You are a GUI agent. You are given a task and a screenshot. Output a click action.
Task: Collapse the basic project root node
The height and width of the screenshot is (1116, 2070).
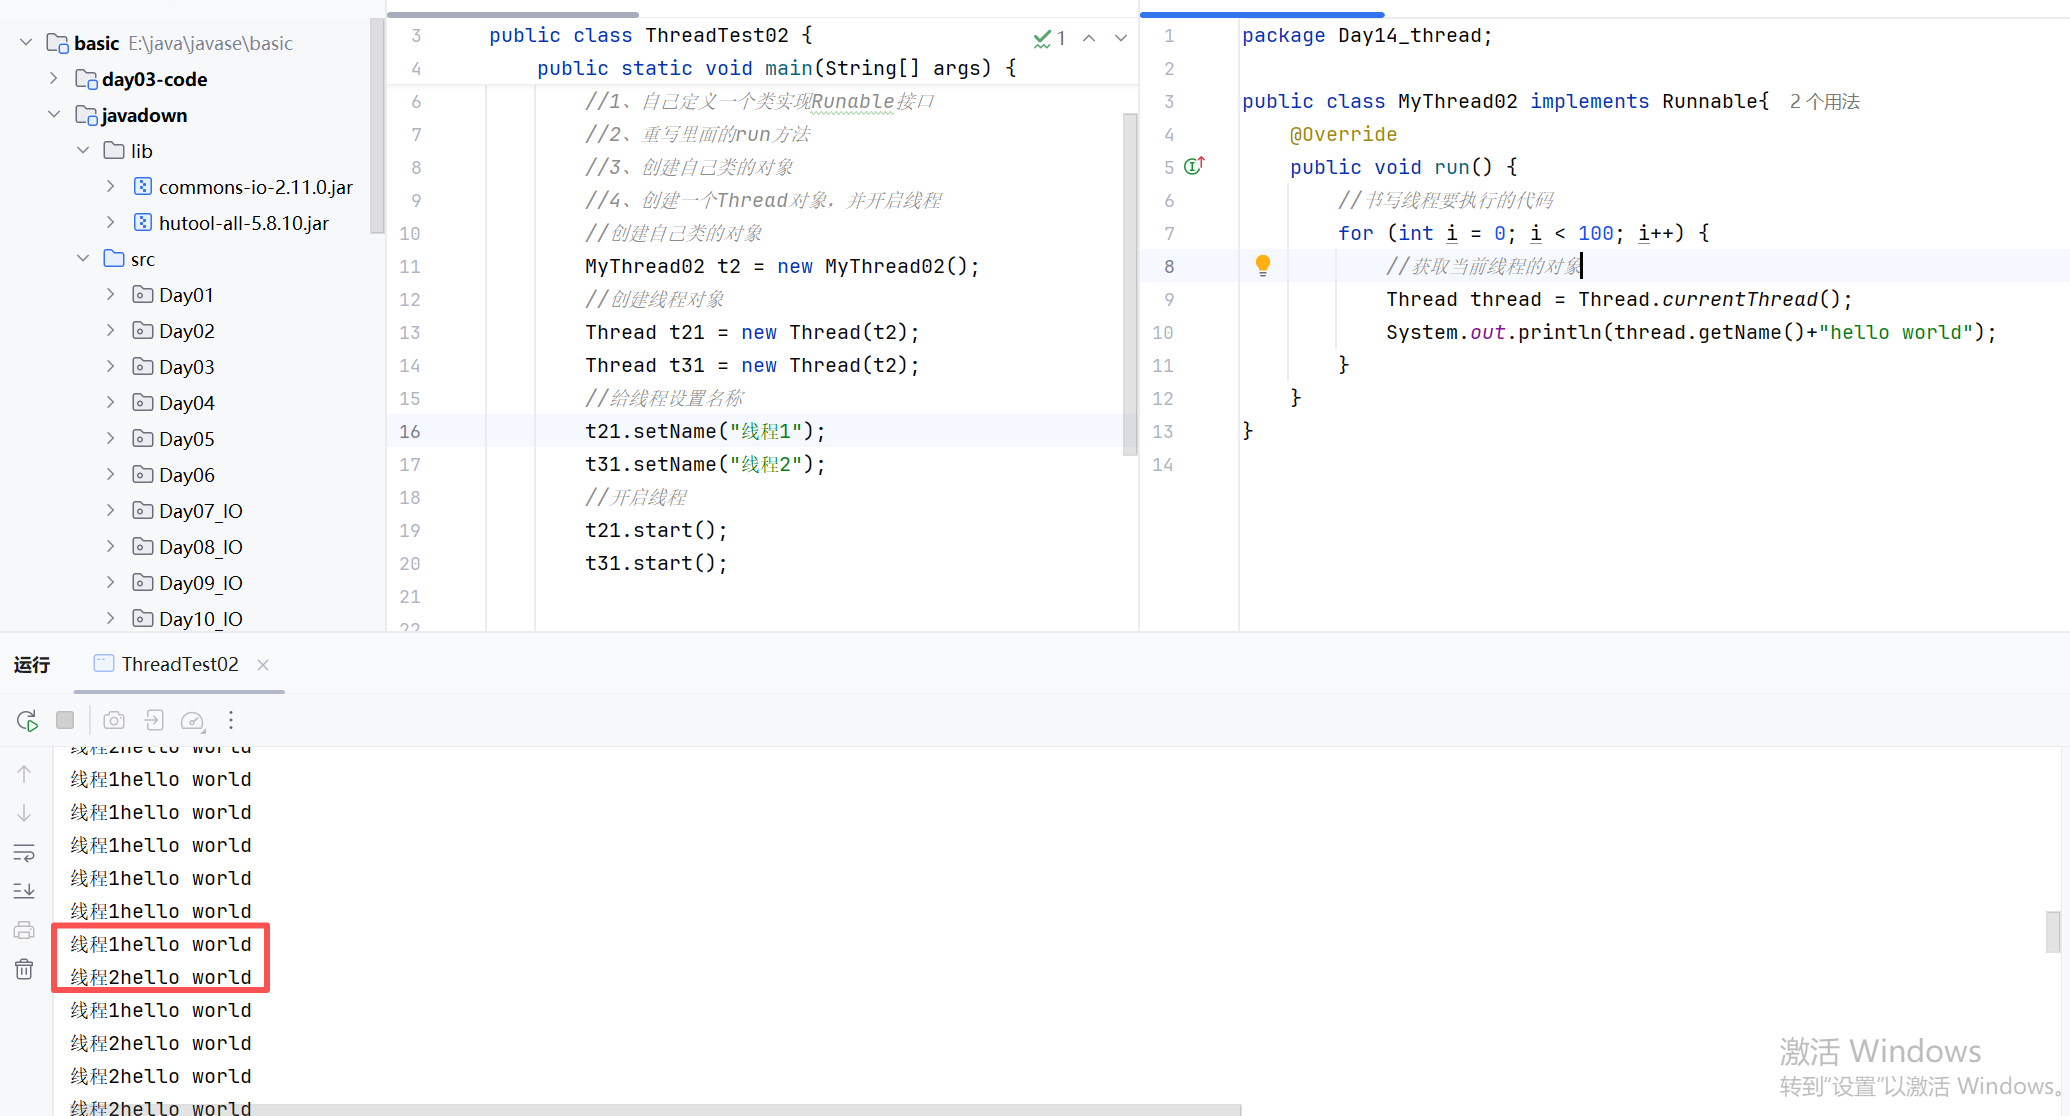tap(26, 42)
